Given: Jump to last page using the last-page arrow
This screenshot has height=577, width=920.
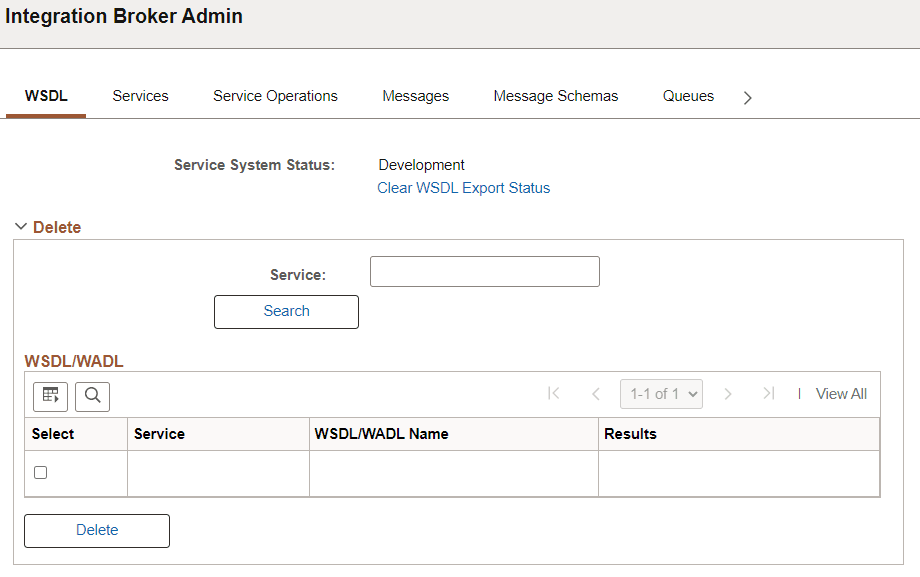Looking at the screenshot, I should tap(768, 393).
